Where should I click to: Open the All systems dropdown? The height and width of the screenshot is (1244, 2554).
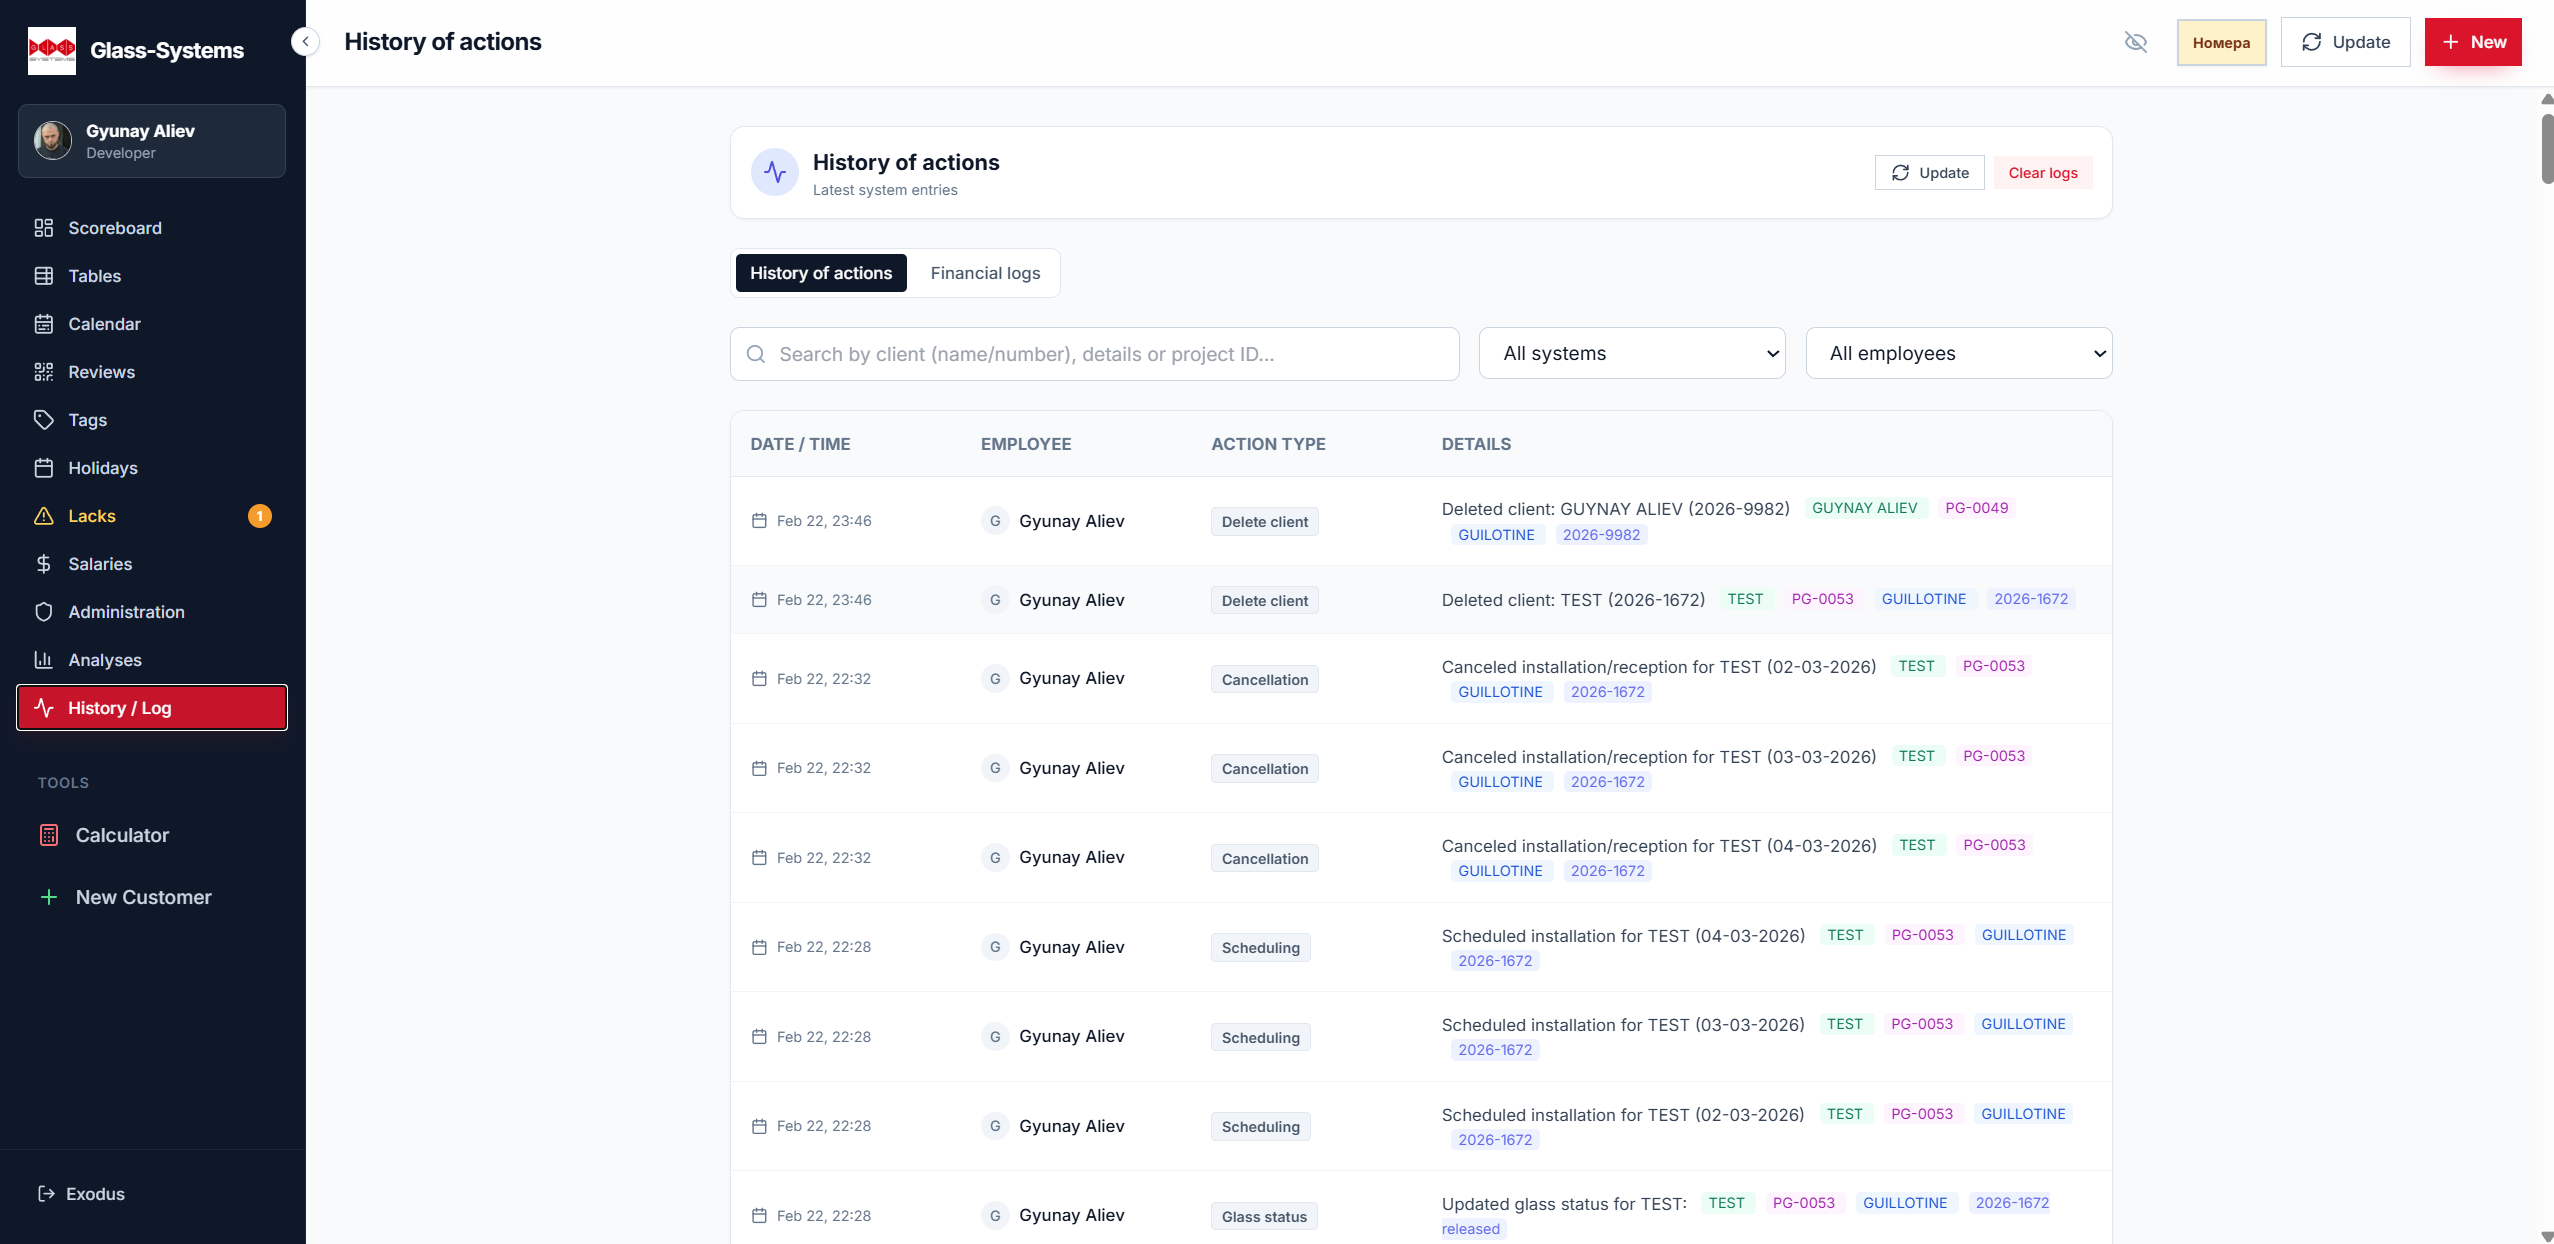[1631, 353]
